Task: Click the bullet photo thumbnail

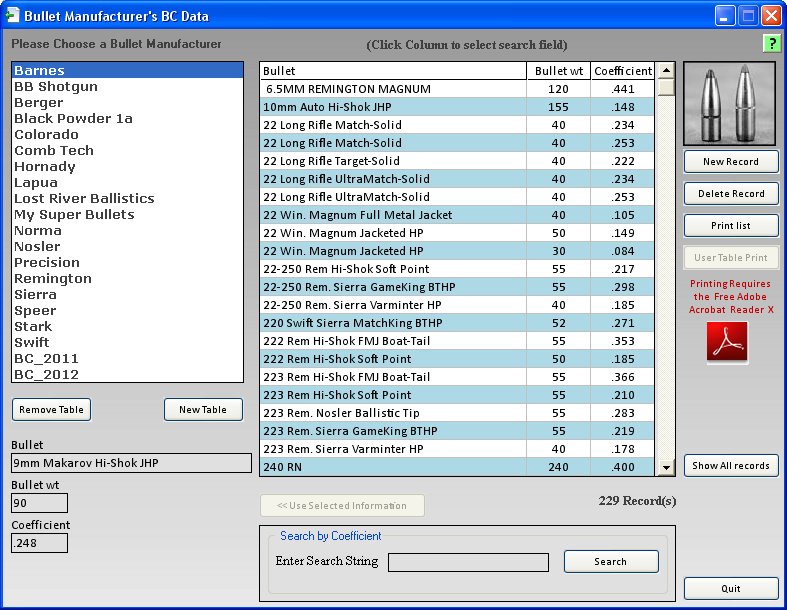Action: click(x=730, y=104)
